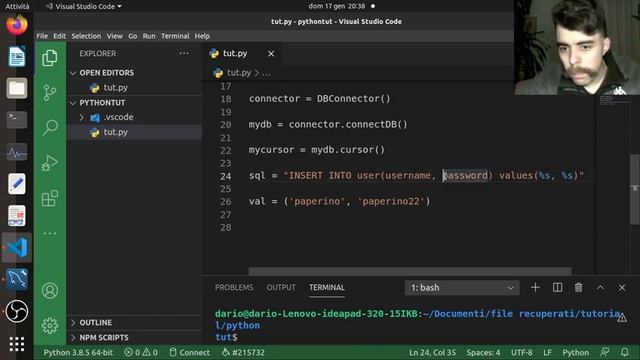Image resolution: width=640 pixels, height=360 pixels.
Task: Open the Explorer view in activity bar
Action: click(x=50, y=58)
